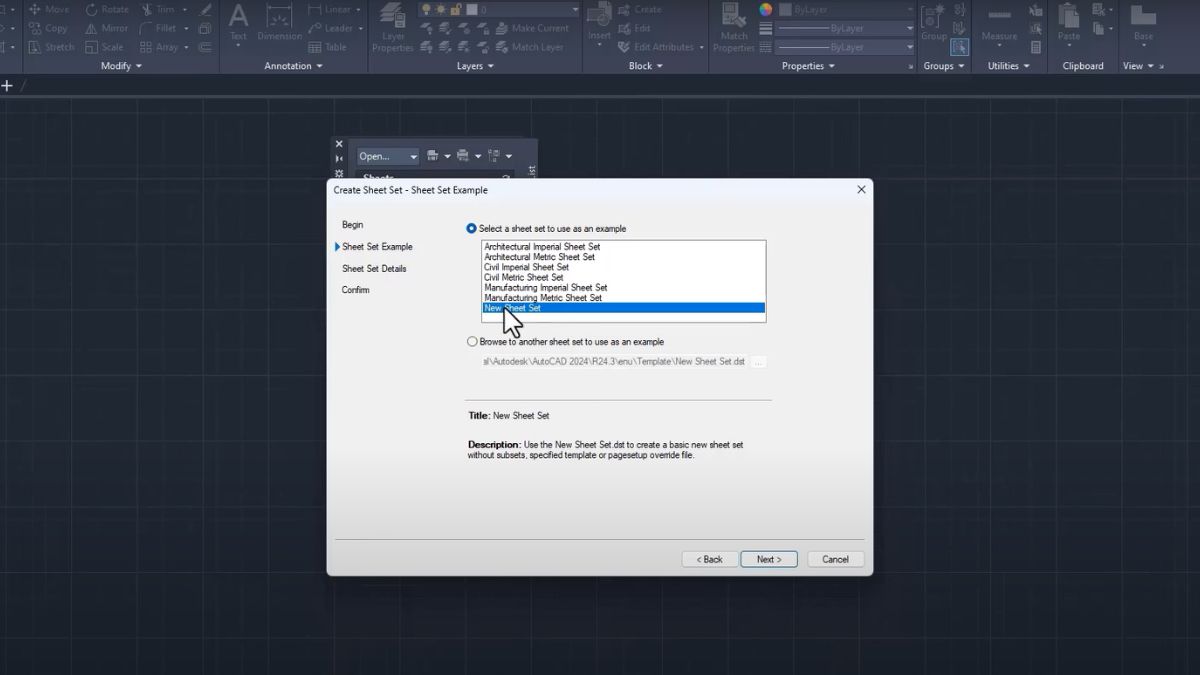Close the Create Sheet Set dialog

pos(861,190)
